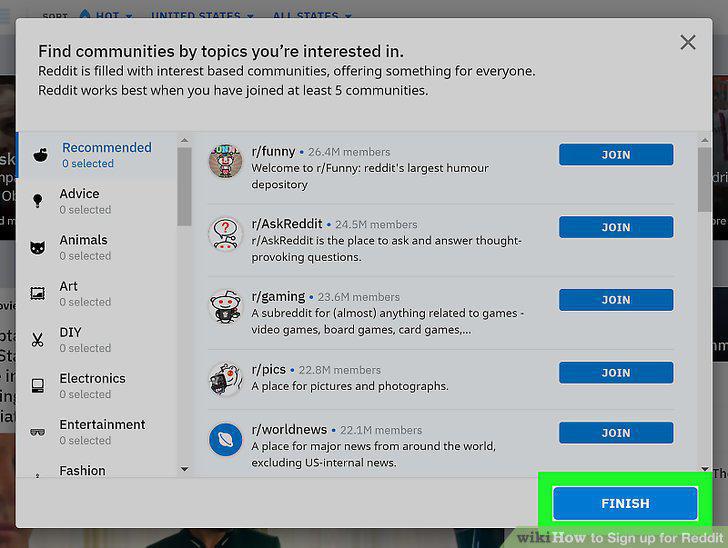Join the r/pics community
Image resolution: width=728 pixels, height=548 pixels.
point(616,373)
